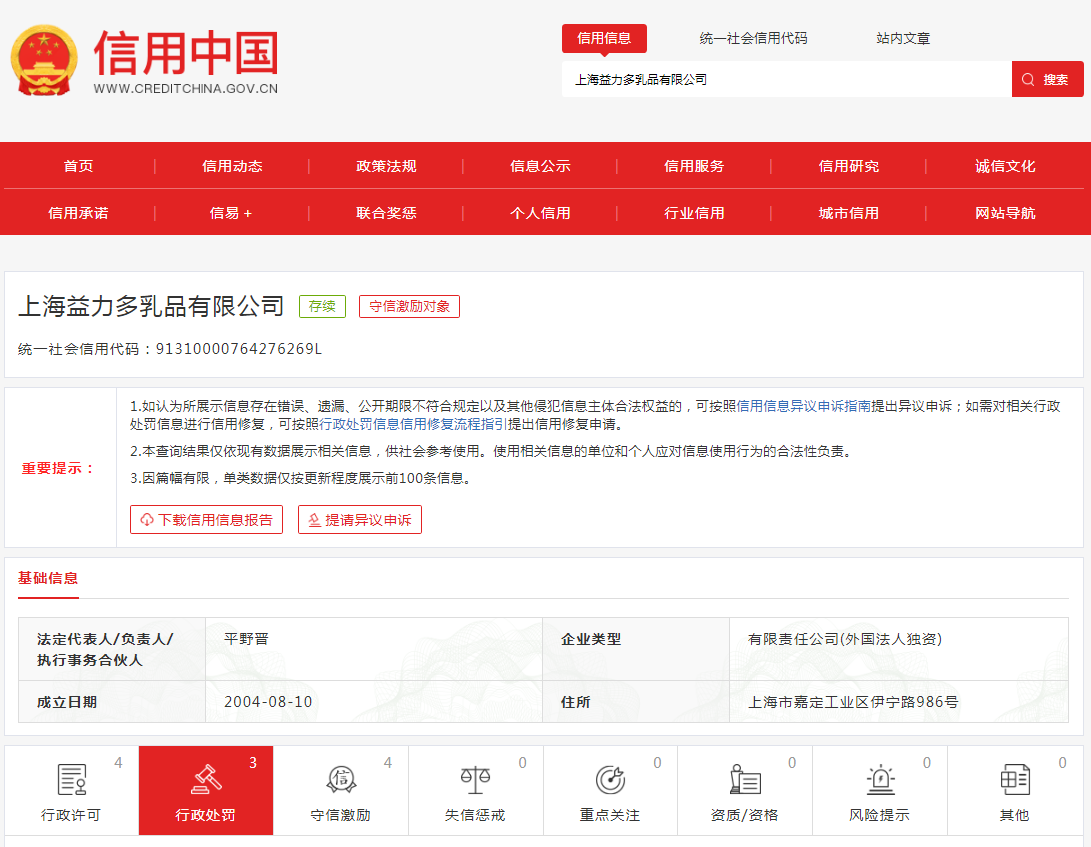The height and width of the screenshot is (847, 1091).
Task: Select the 其他 category icon
Action: click(1014, 780)
